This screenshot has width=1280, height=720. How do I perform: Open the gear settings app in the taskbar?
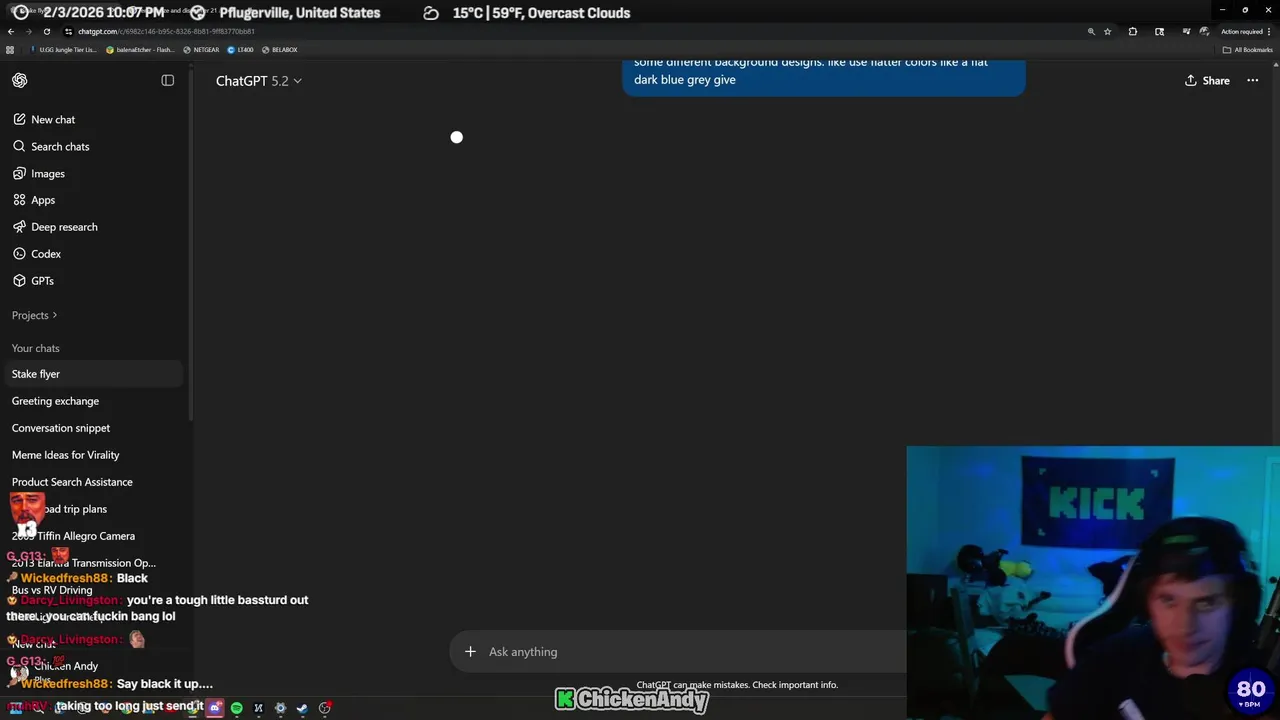pyautogui.click(x=280, y=708)
